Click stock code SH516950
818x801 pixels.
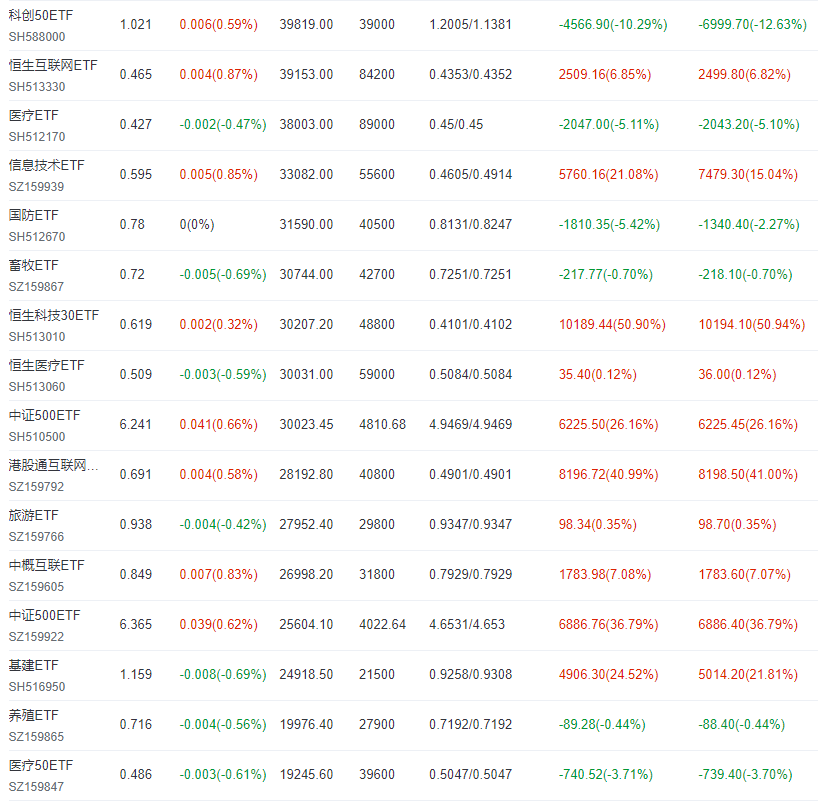click(37, 687)
